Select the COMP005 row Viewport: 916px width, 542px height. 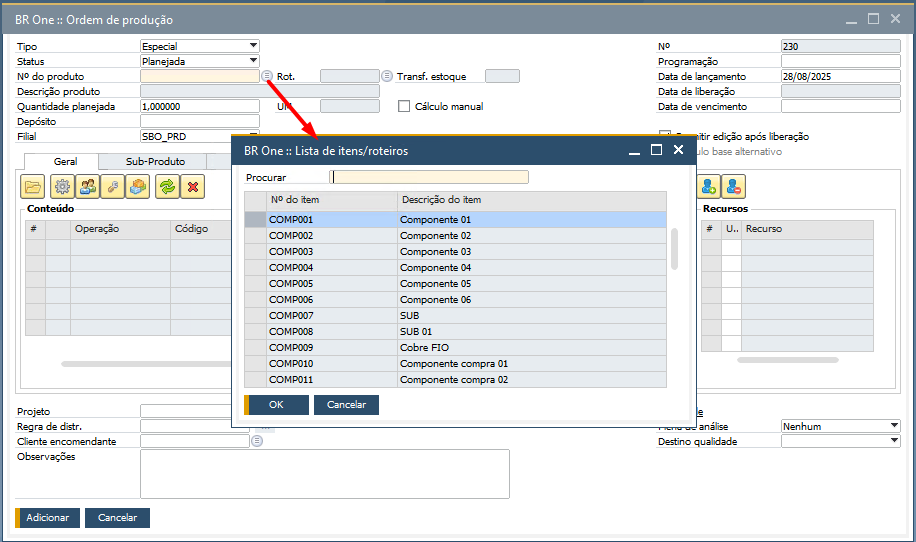click(x=456, y=283)
